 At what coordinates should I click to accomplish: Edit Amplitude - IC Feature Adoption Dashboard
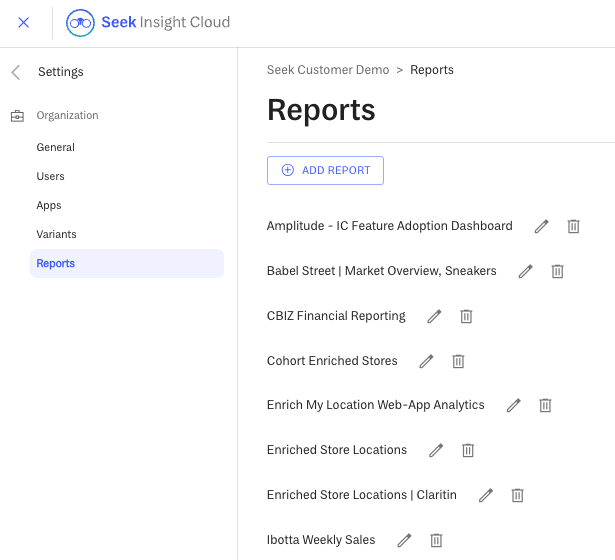(541, 226)
